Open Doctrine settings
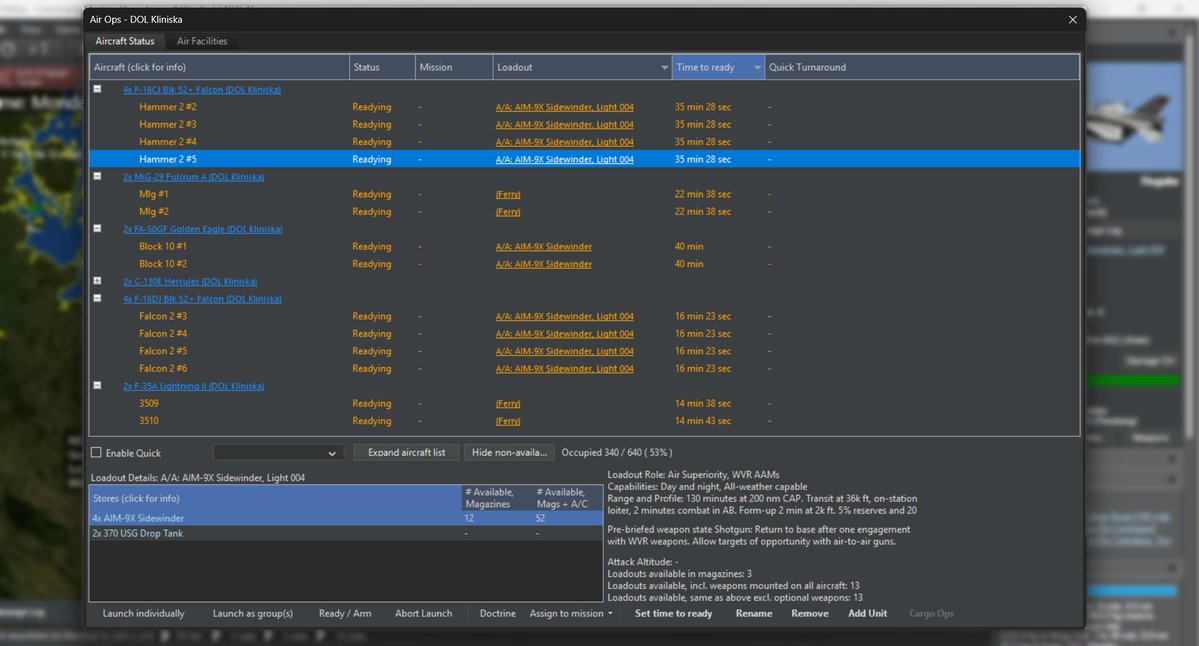 [x=498, y=613]
